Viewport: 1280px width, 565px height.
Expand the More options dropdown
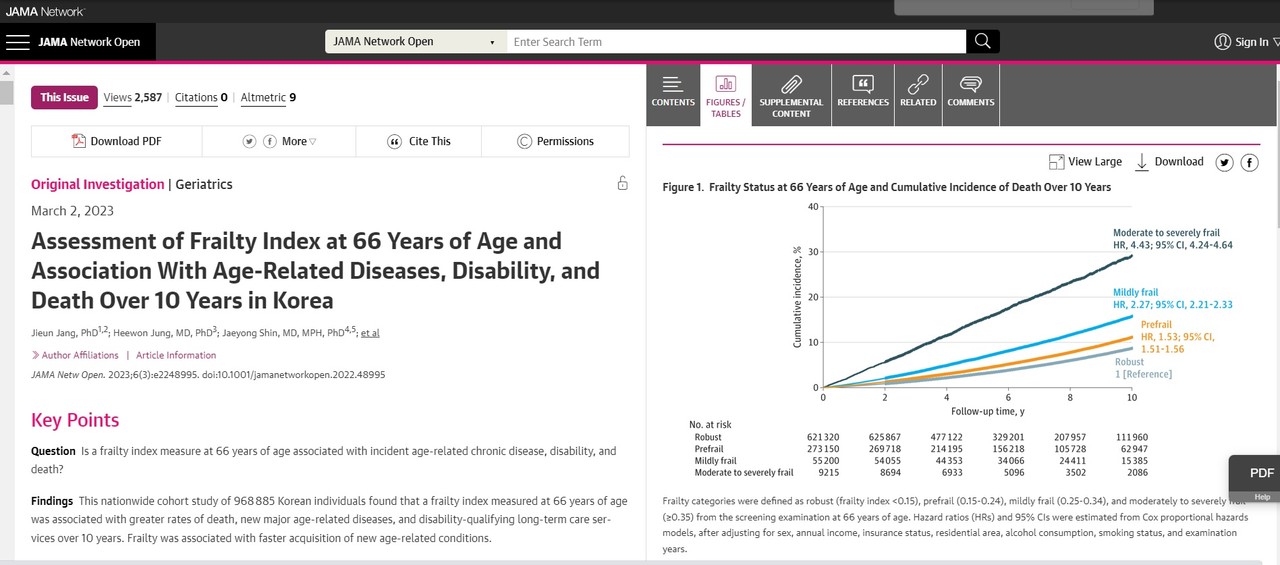click(298, 142)
